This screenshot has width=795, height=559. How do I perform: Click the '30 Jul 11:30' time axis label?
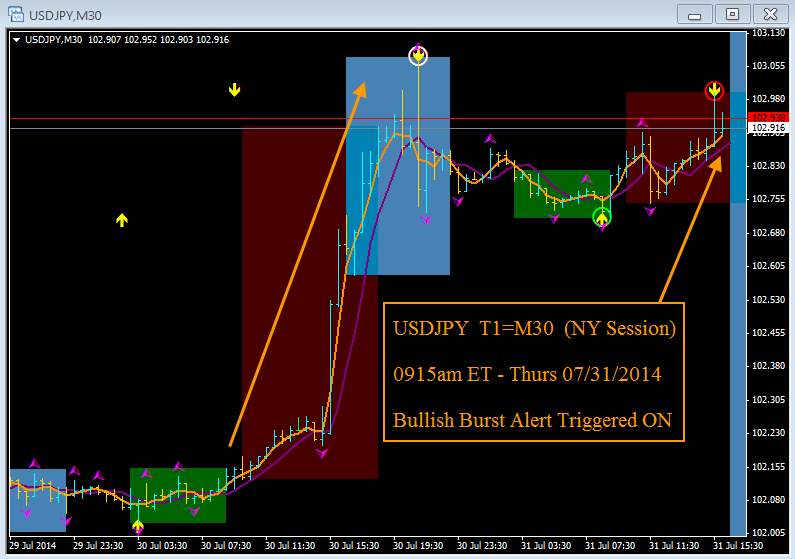point(290,546)
